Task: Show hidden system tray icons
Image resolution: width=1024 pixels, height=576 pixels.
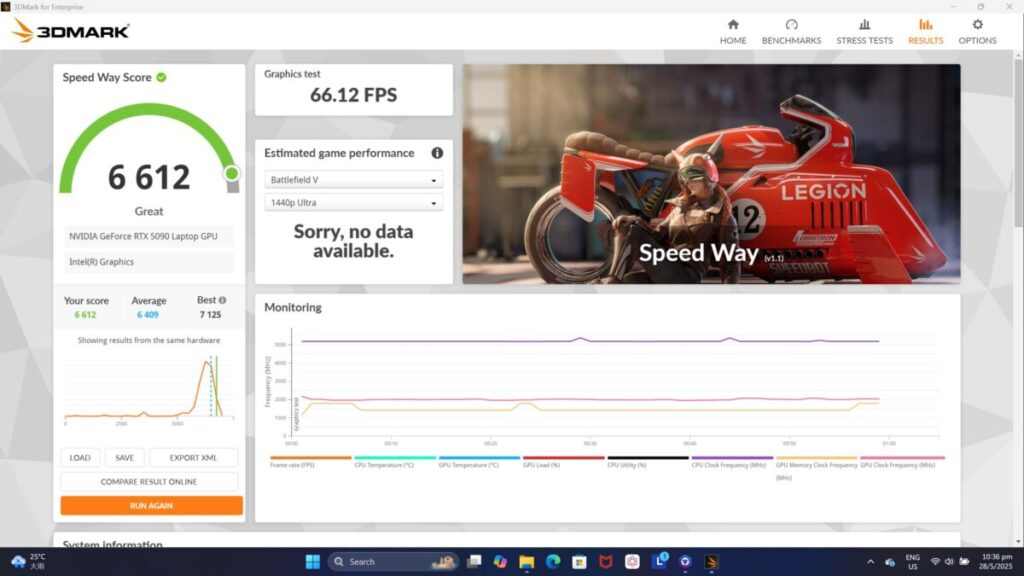Action: 871,562
